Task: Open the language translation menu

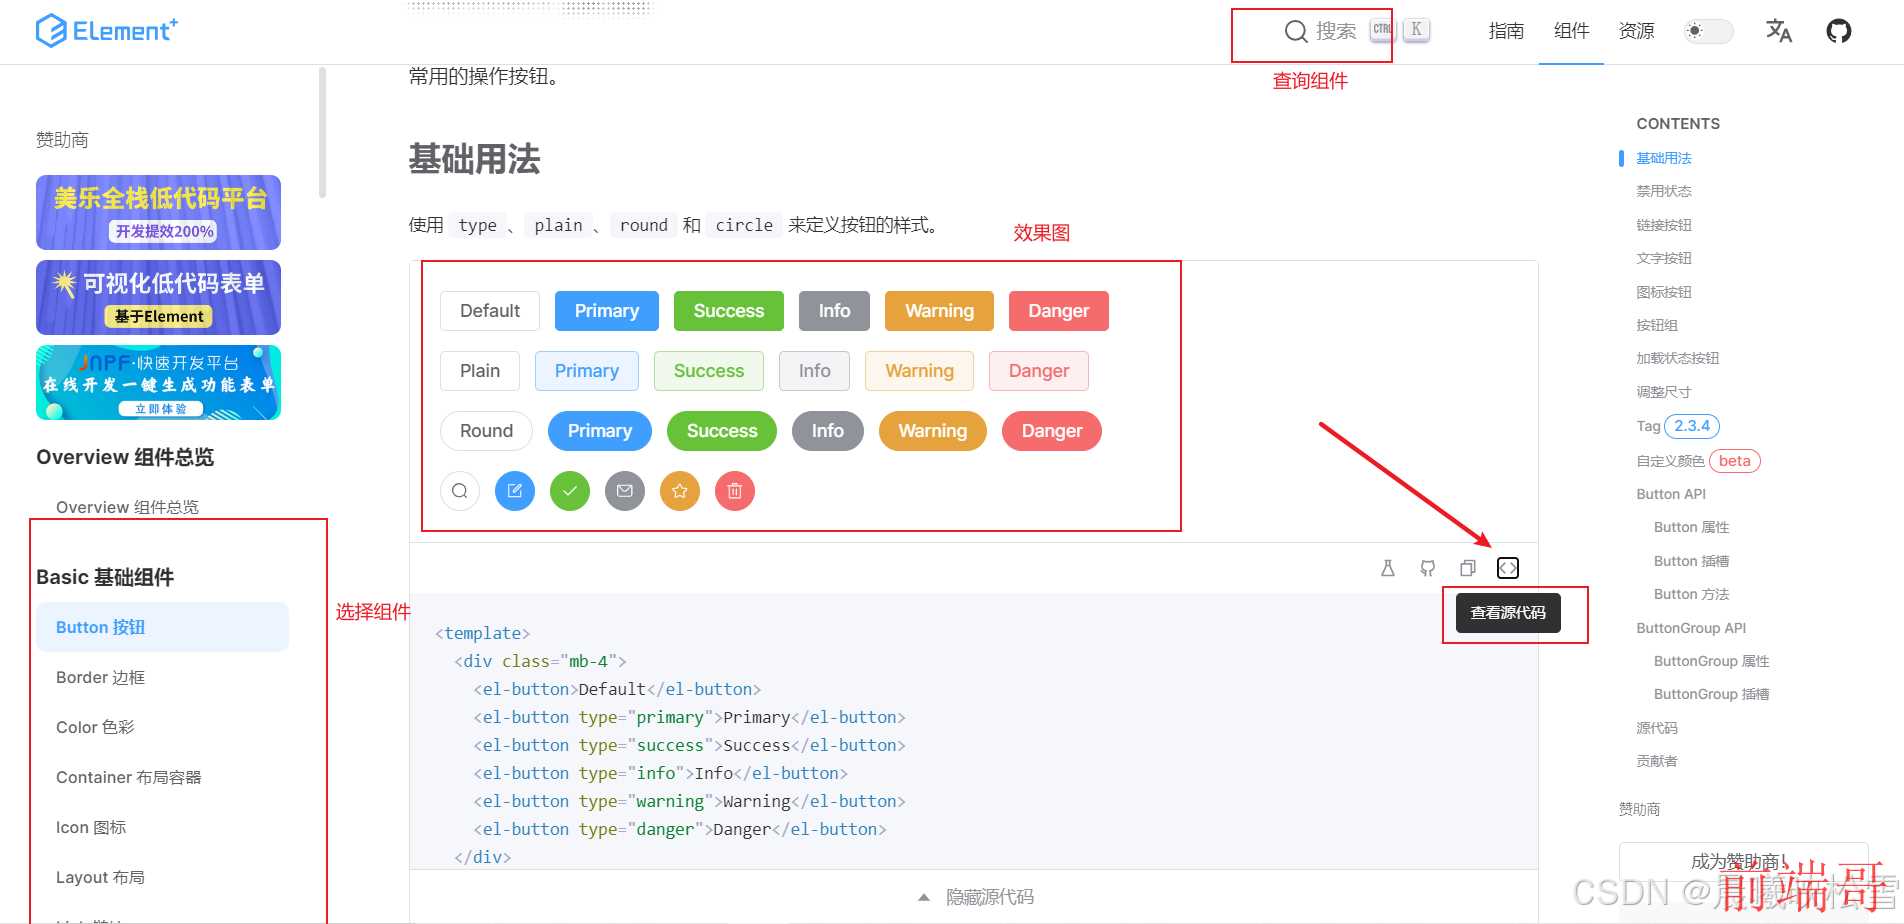Action: tap(1779, 31)
